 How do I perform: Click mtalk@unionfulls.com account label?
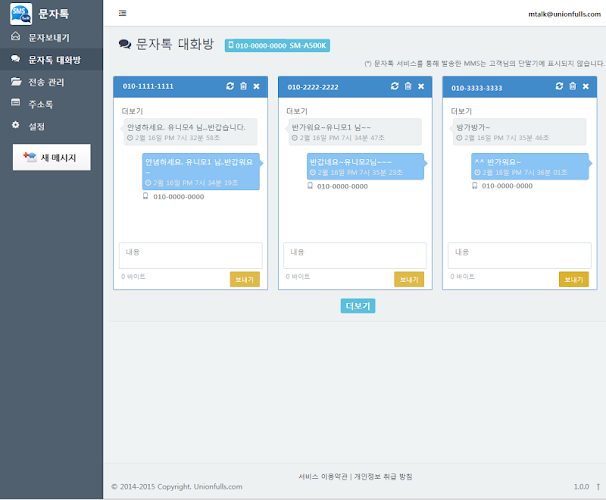click(x=564, y=14)
